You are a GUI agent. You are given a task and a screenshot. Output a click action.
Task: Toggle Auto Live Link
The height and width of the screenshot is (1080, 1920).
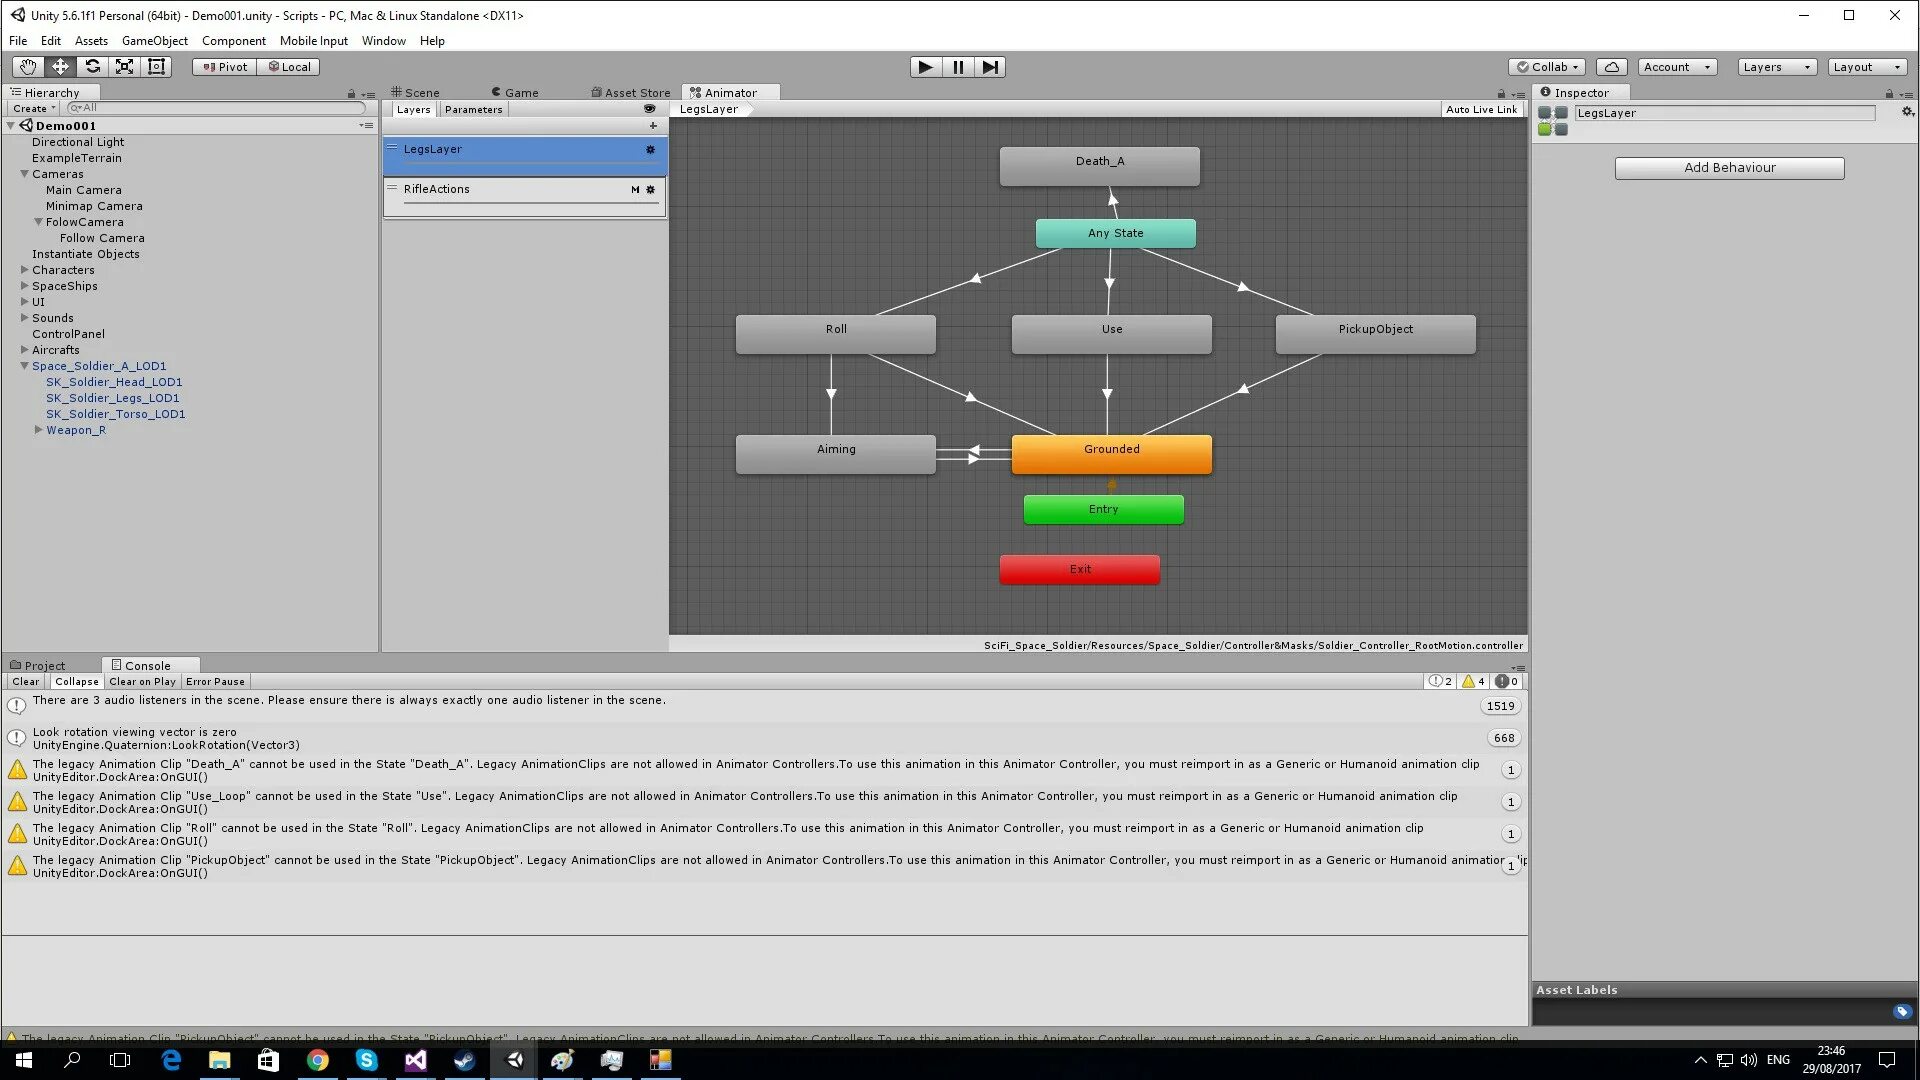(x=1481, y=110)
